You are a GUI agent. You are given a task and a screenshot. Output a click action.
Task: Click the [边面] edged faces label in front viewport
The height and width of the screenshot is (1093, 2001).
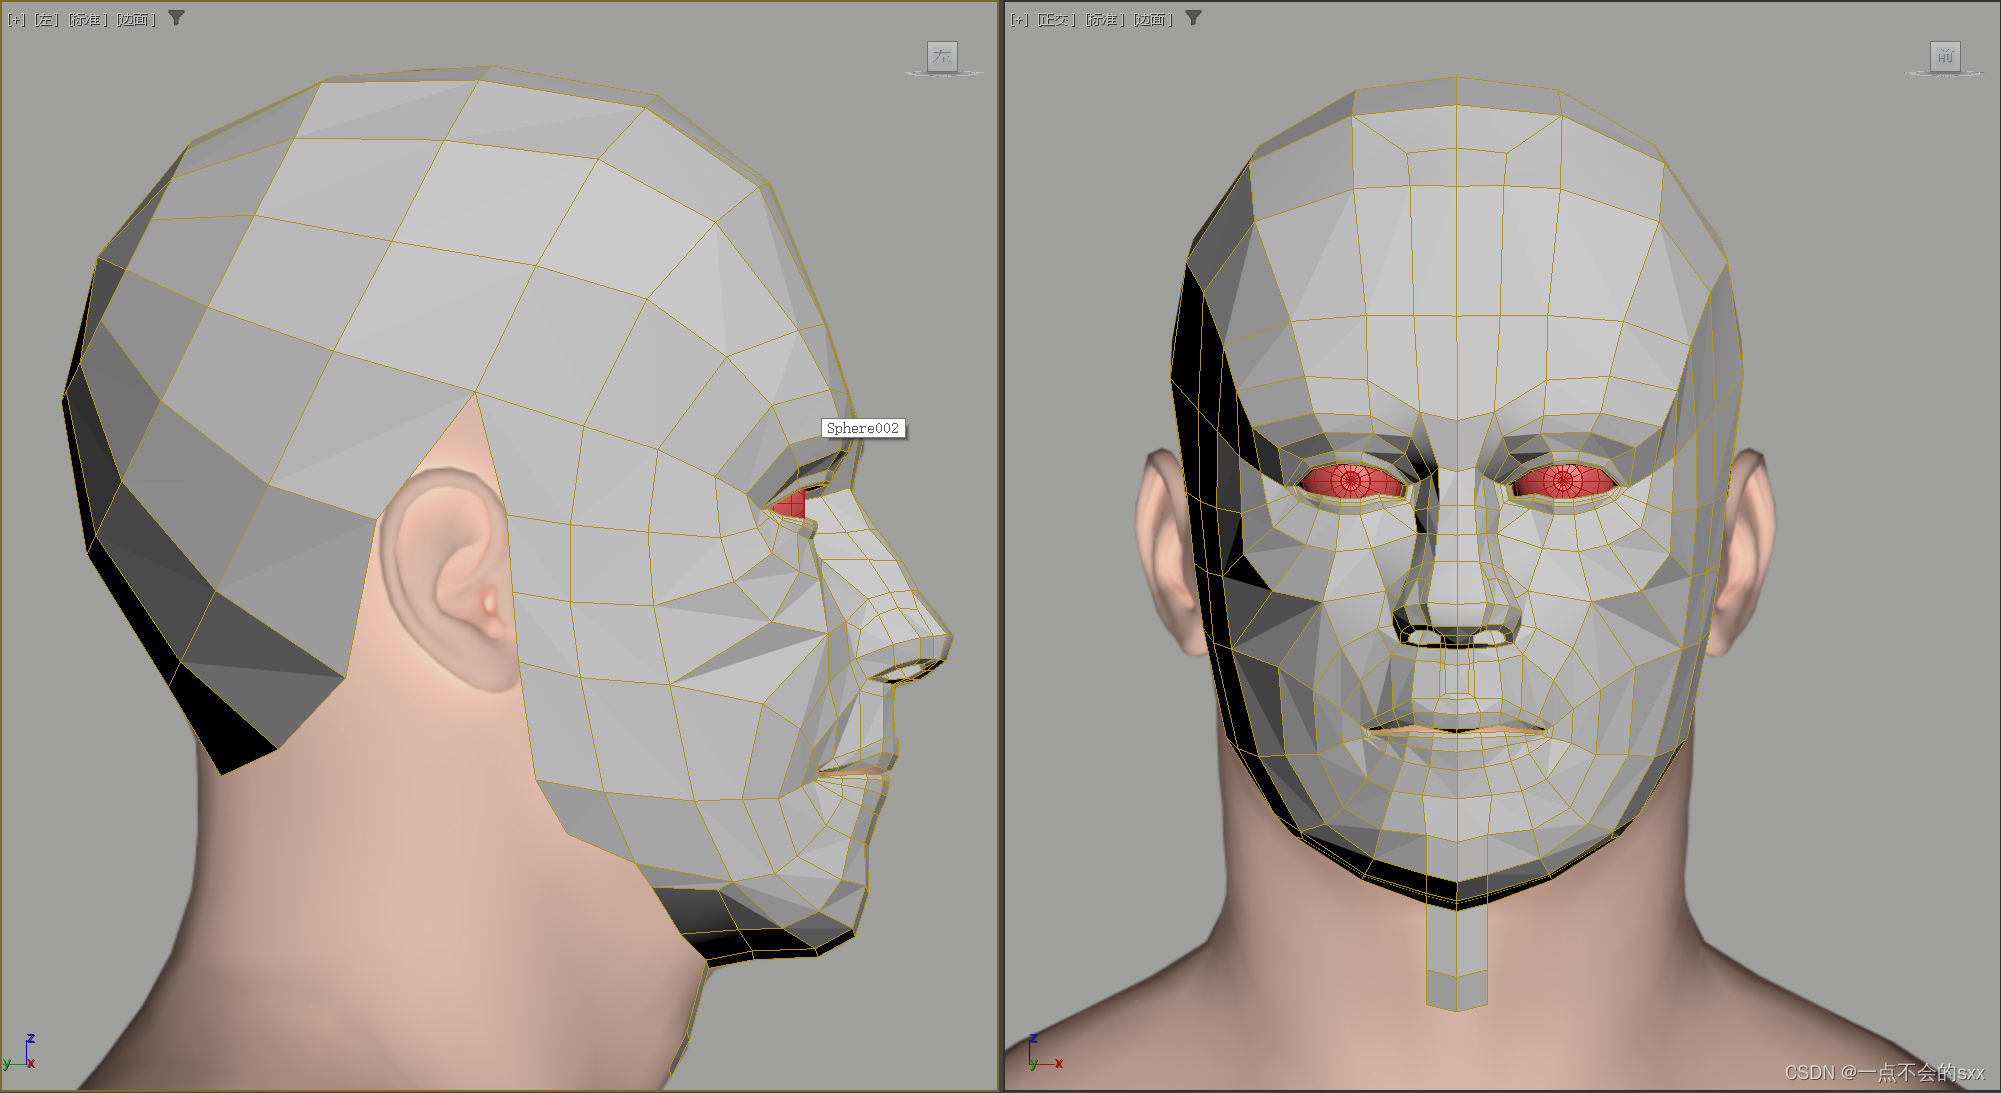1153,19
